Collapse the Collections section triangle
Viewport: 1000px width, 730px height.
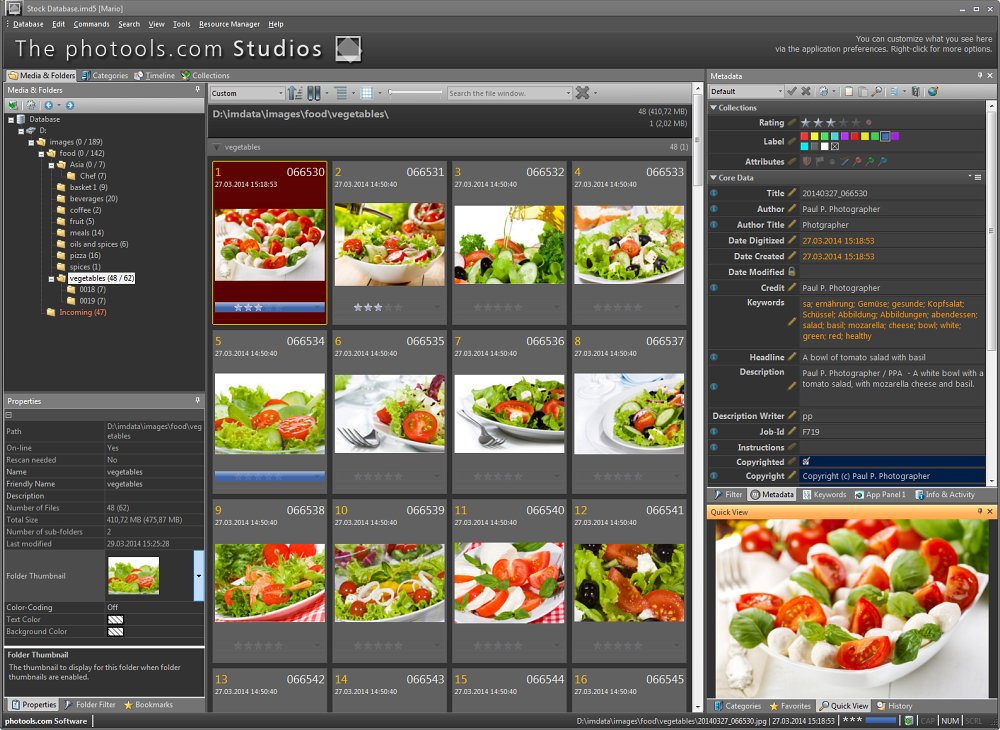[714, 108]
